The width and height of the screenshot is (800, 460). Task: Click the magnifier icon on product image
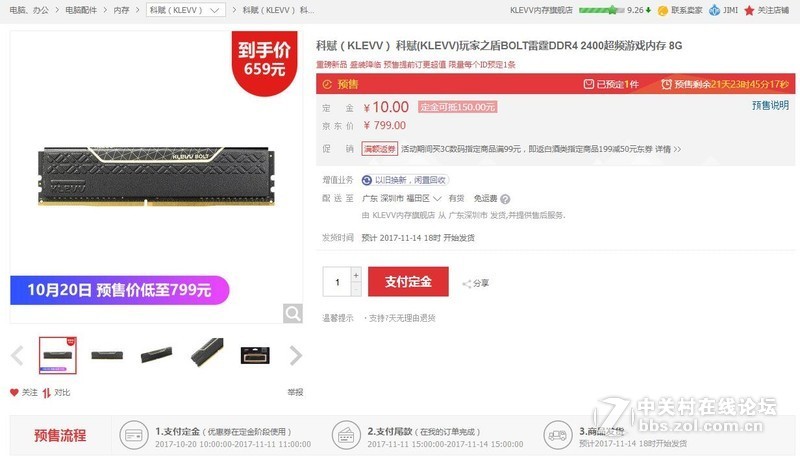click(292, 313)
